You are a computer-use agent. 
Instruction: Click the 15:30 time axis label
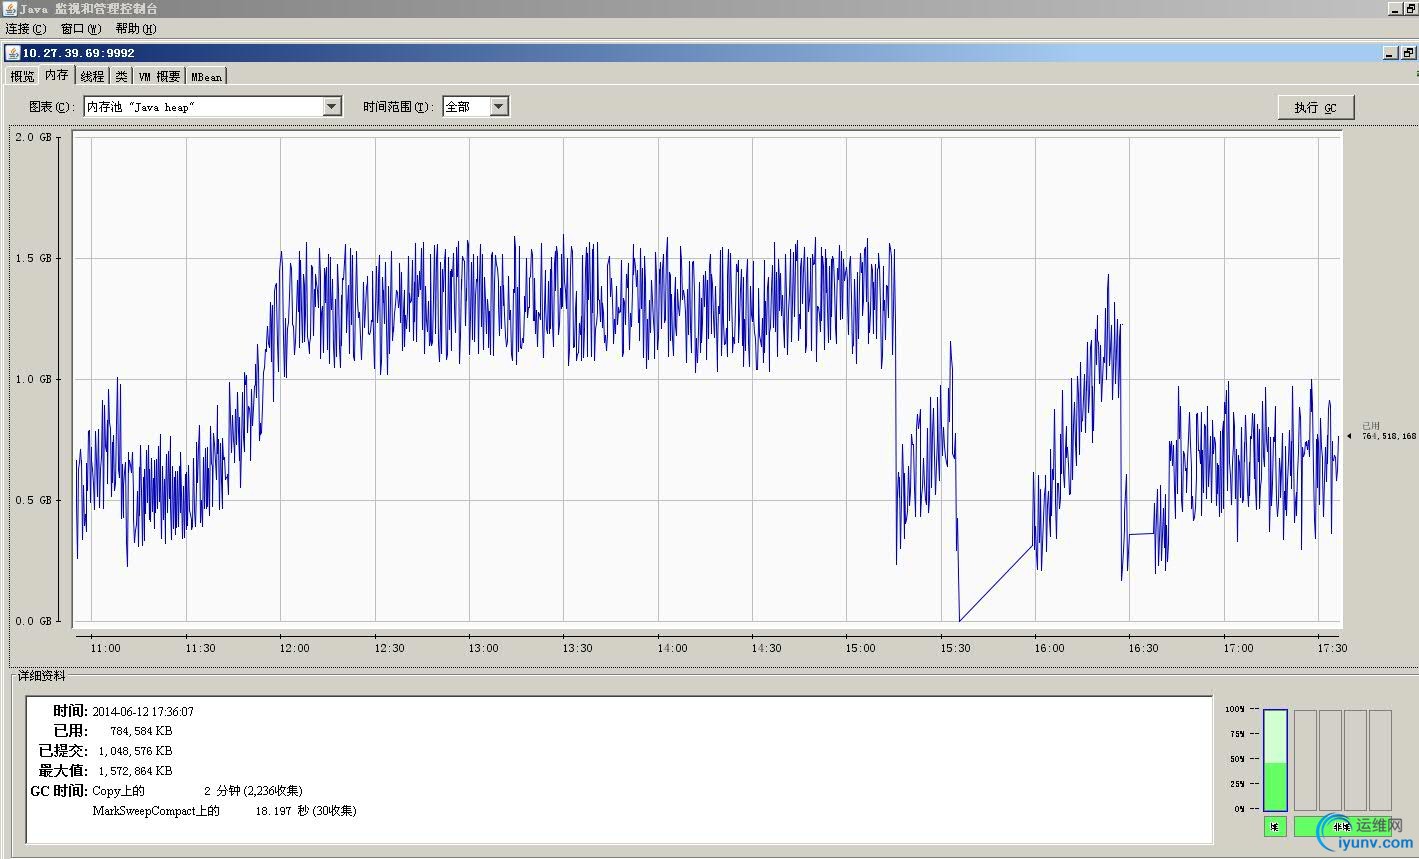pyautogui.click(x=955, y=648)
